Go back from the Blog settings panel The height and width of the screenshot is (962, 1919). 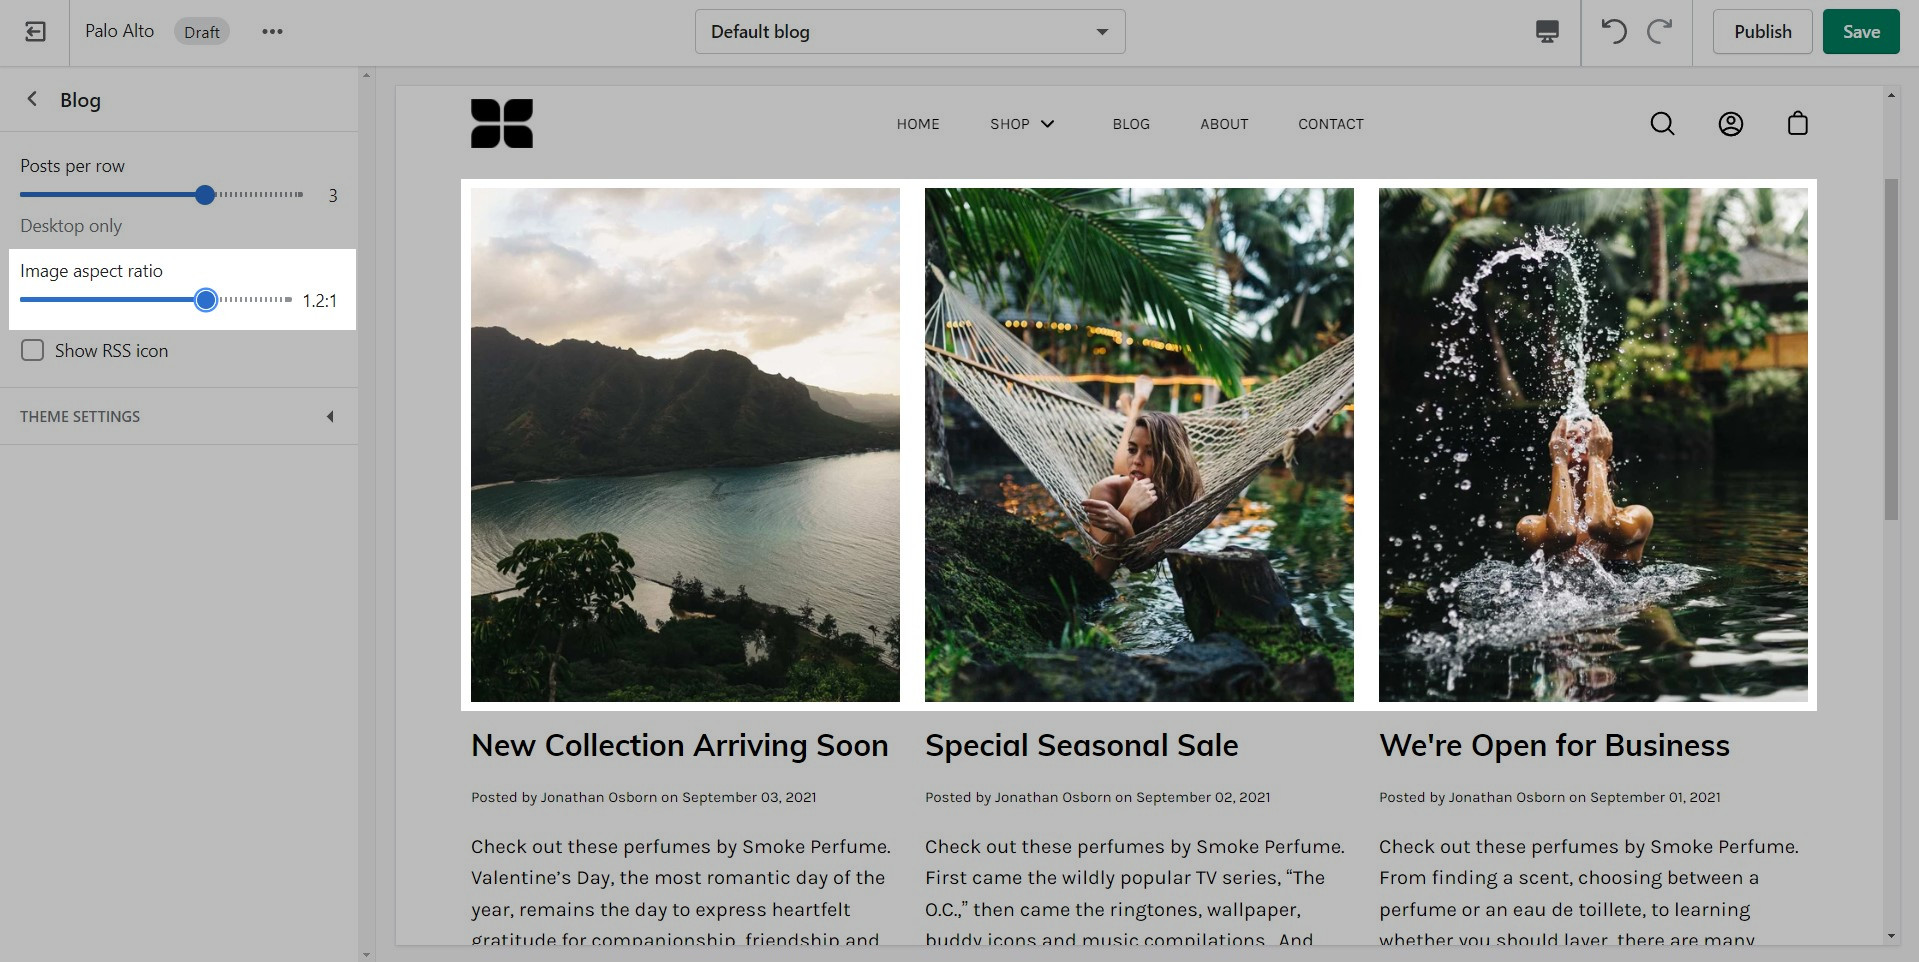(x=32, y=99)
